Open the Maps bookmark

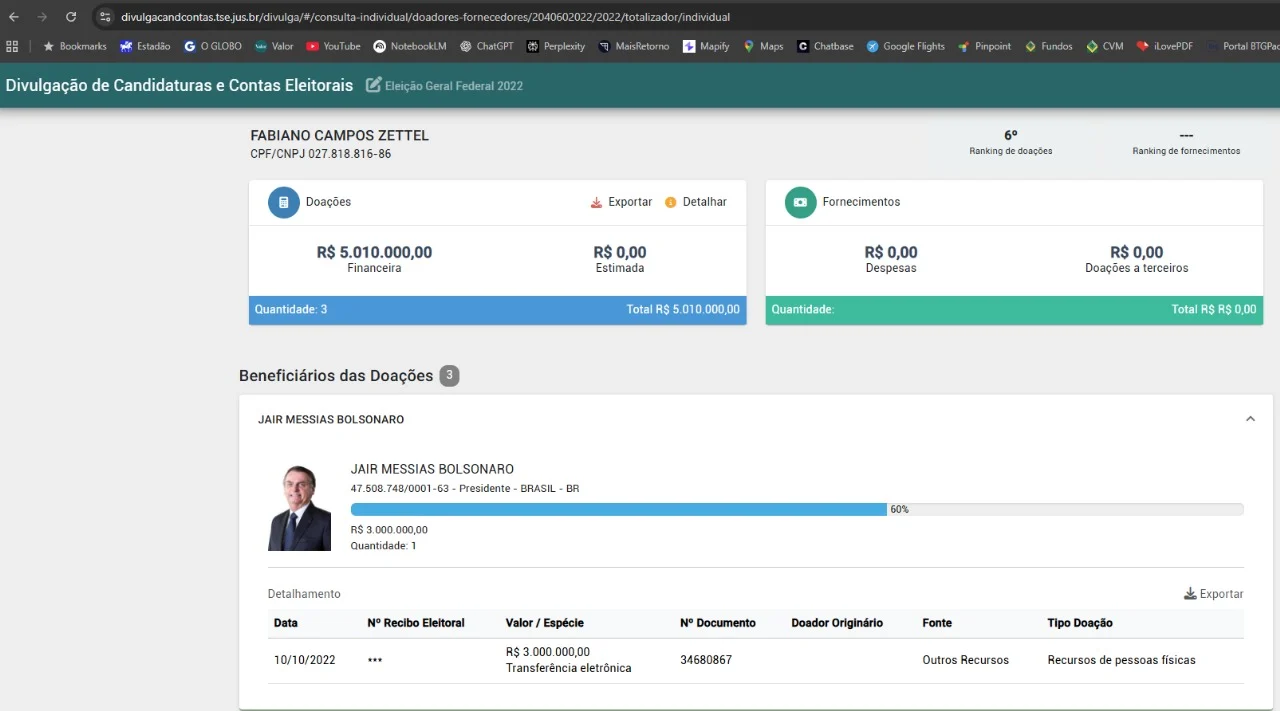coord(763,46)
